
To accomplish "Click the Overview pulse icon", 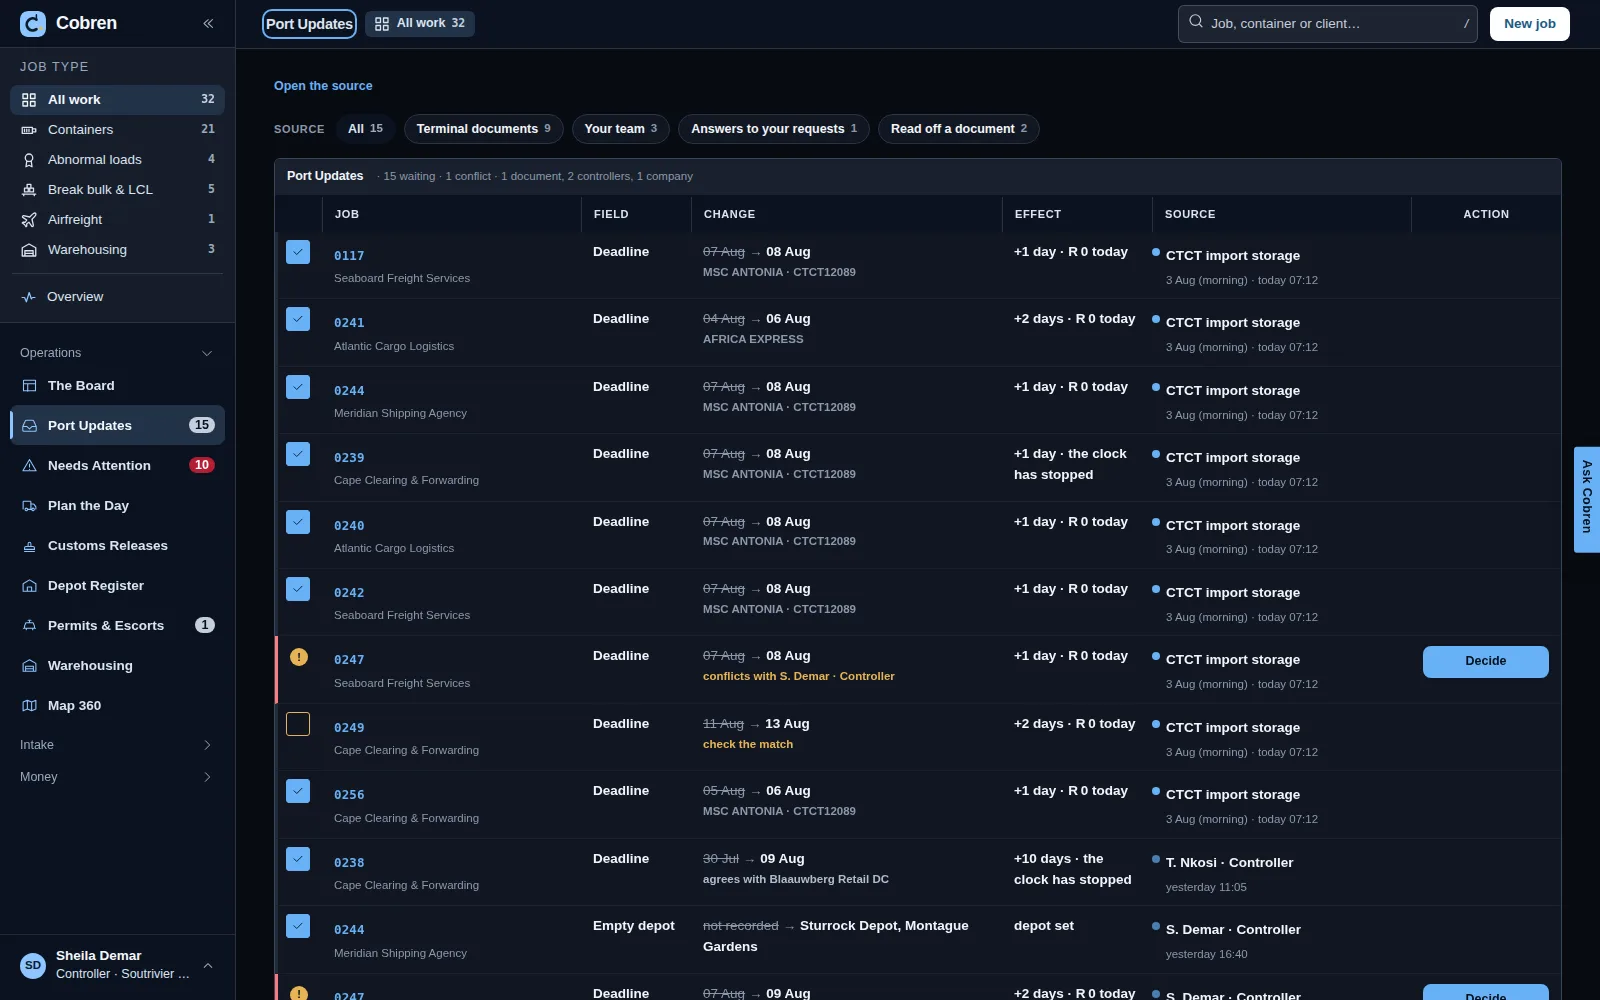I will coord(29,297).
